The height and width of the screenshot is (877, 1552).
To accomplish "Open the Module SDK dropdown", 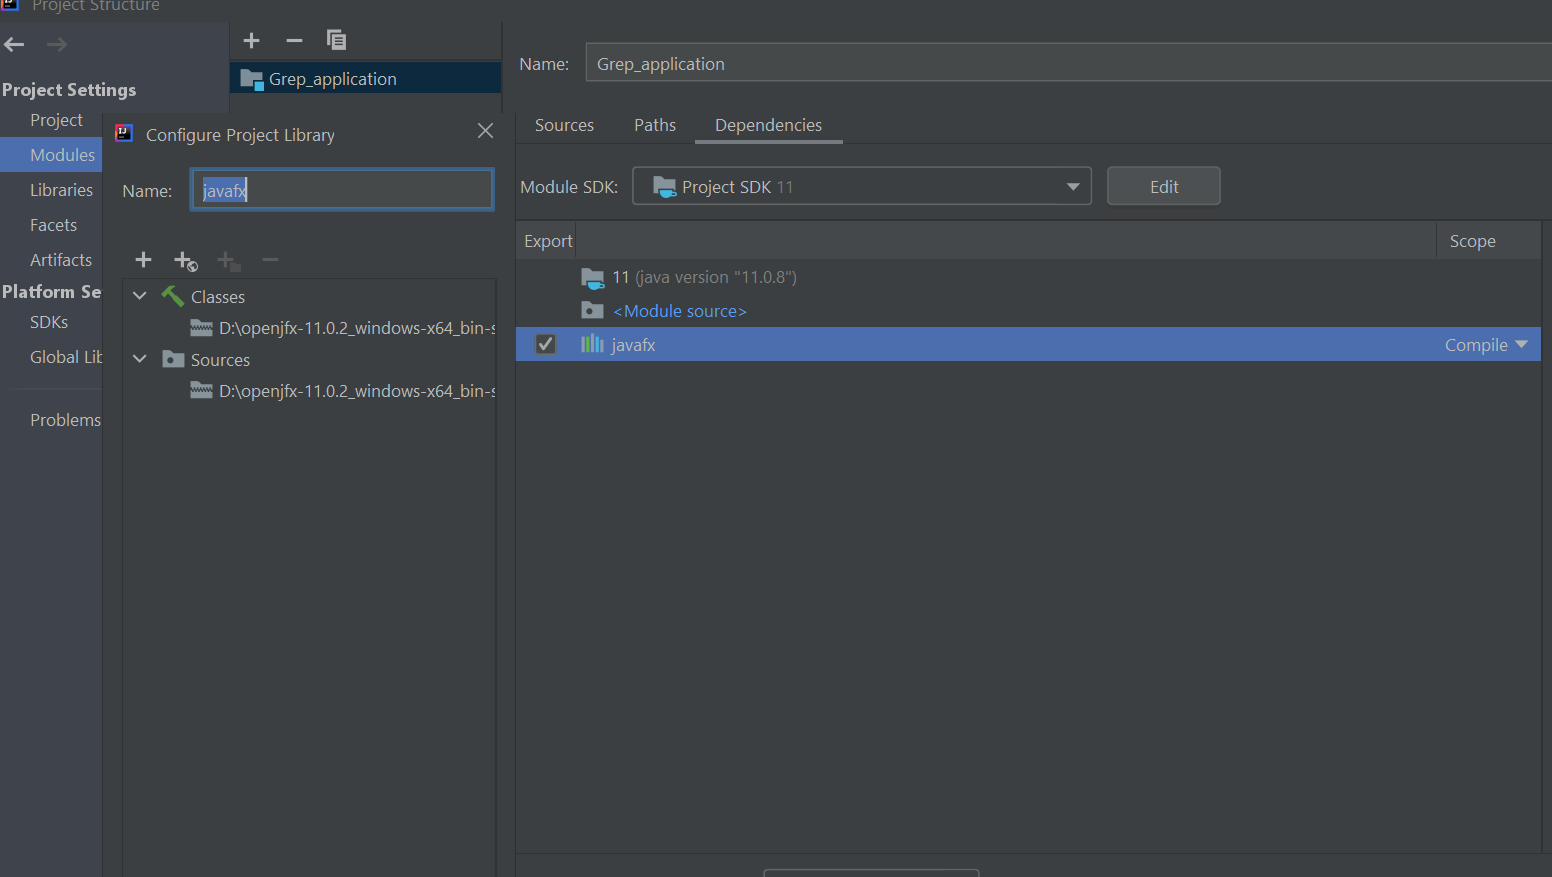I will tap(862, 186).
